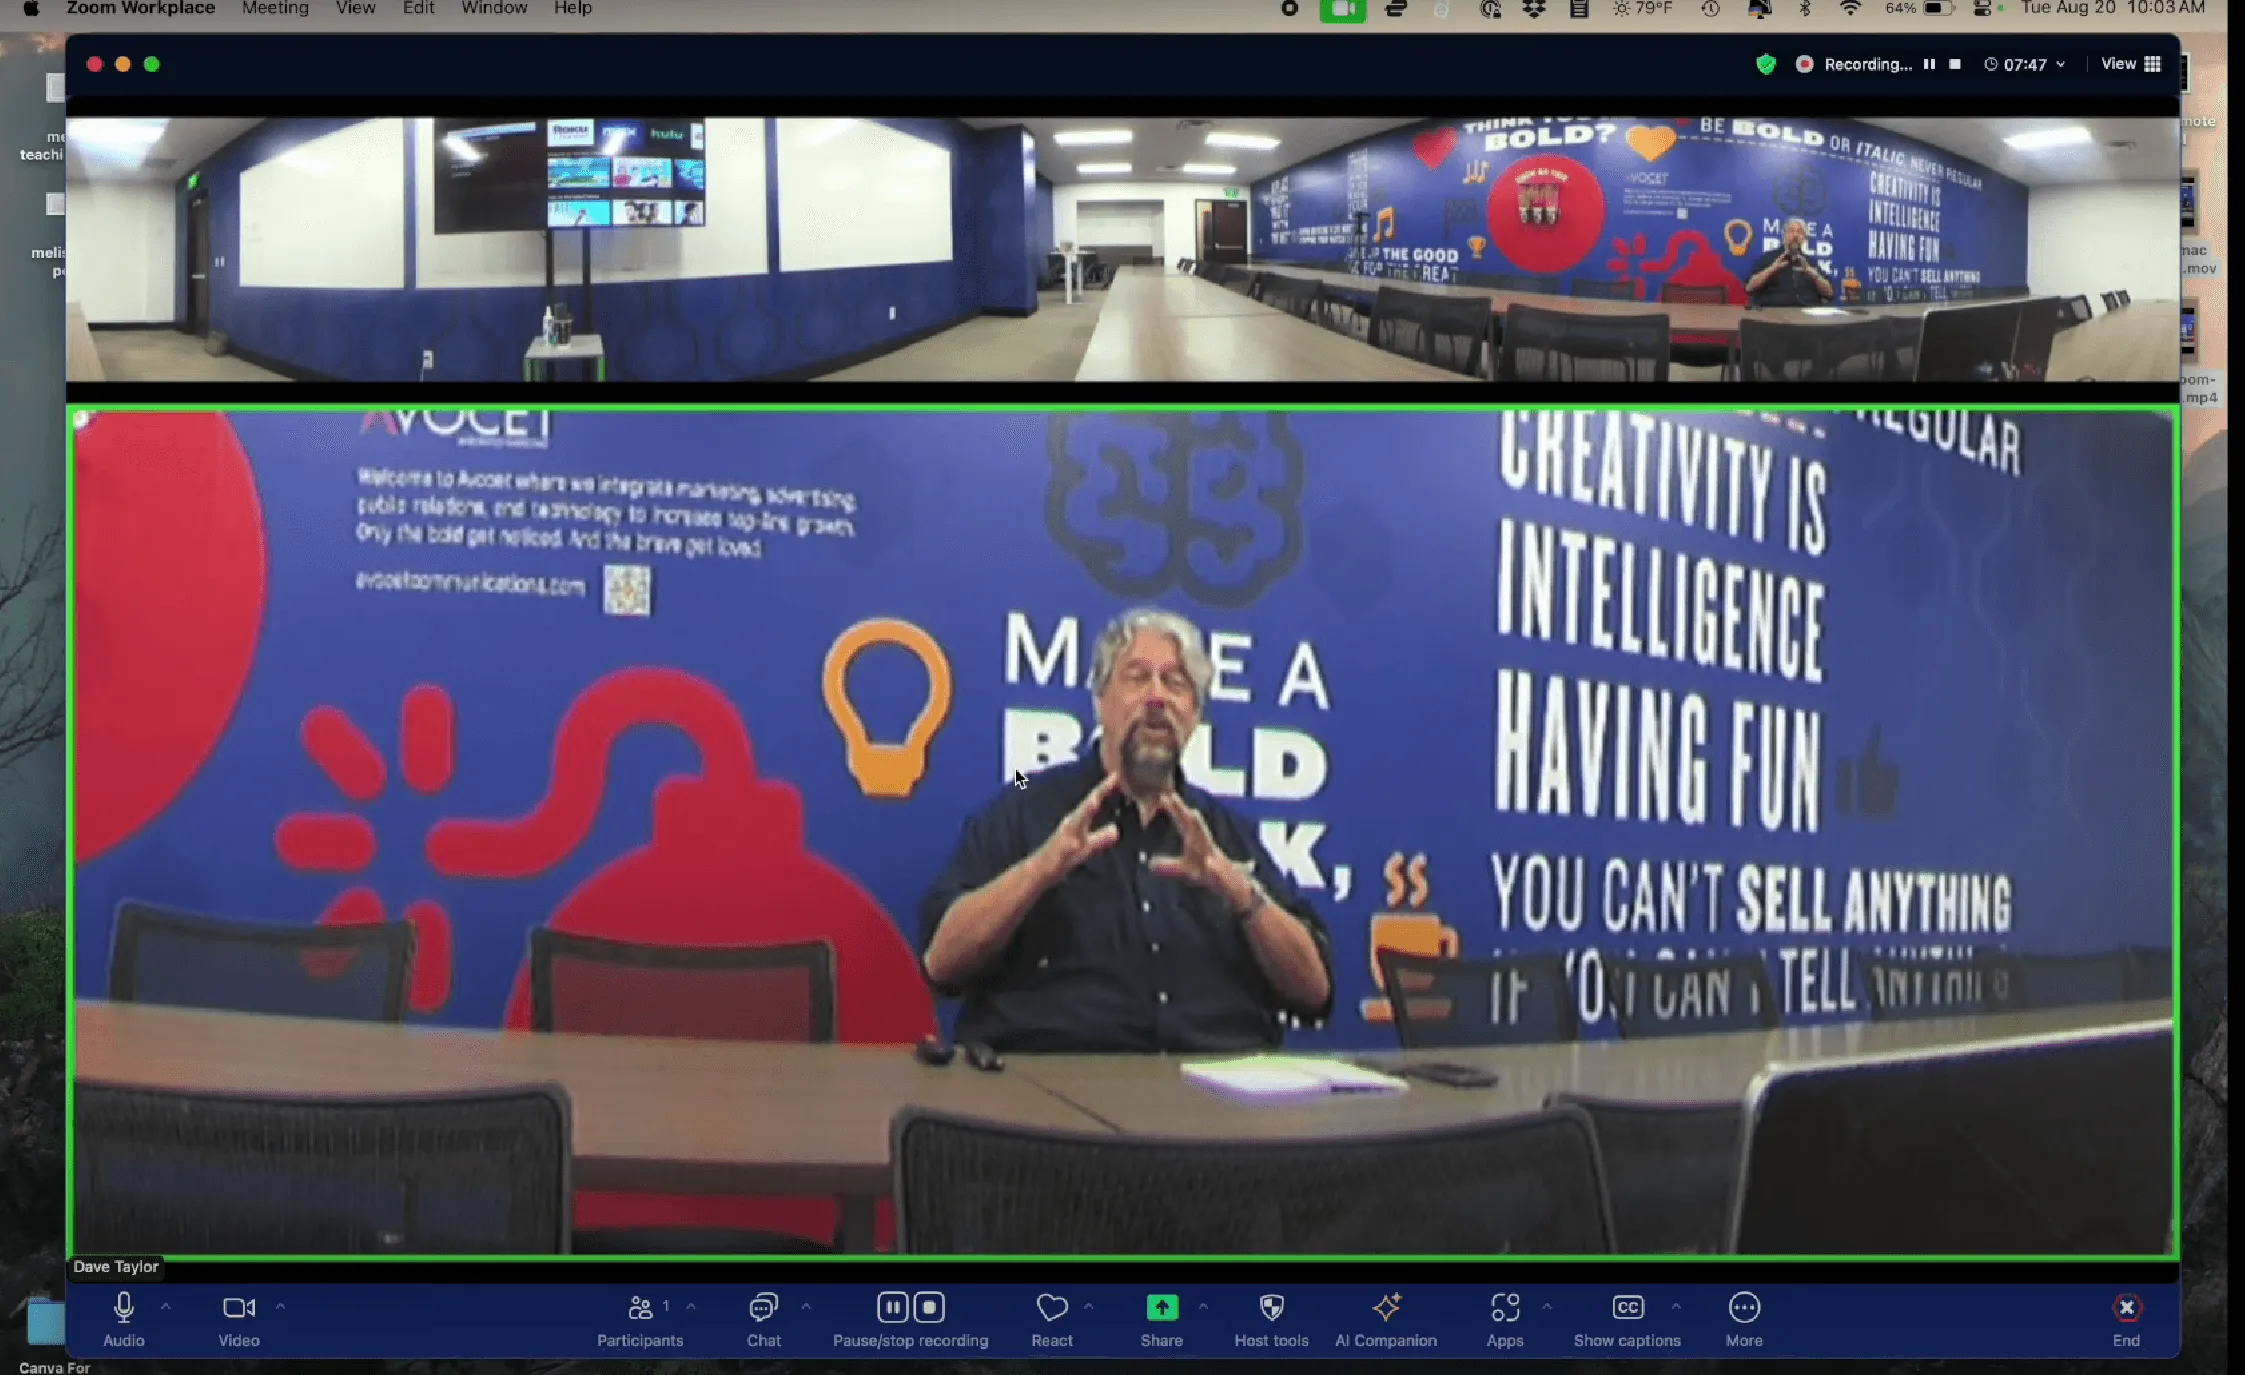
Task: Pause recording from the bottom toolbar
Action: point(892,1307)
